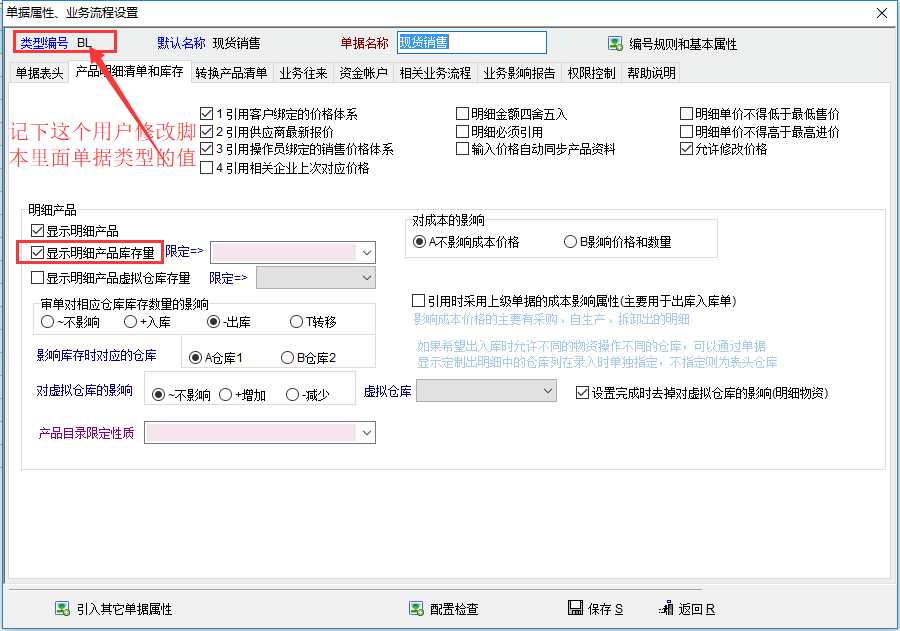Close the 单据属性 settings window
Viewport: 900px width, 631px height.
(x=881, y=13)
